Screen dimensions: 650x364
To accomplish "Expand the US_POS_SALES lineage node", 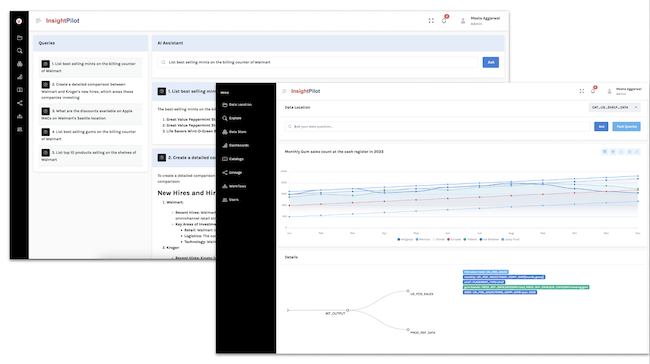I will coord(408,291).
